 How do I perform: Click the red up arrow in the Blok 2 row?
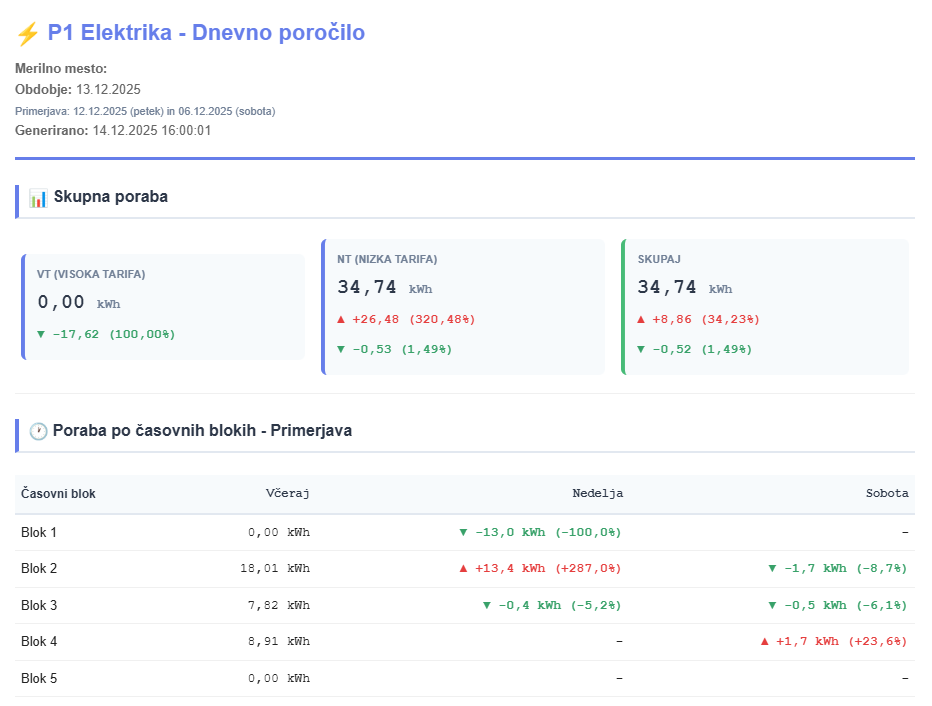coord(463,568)
